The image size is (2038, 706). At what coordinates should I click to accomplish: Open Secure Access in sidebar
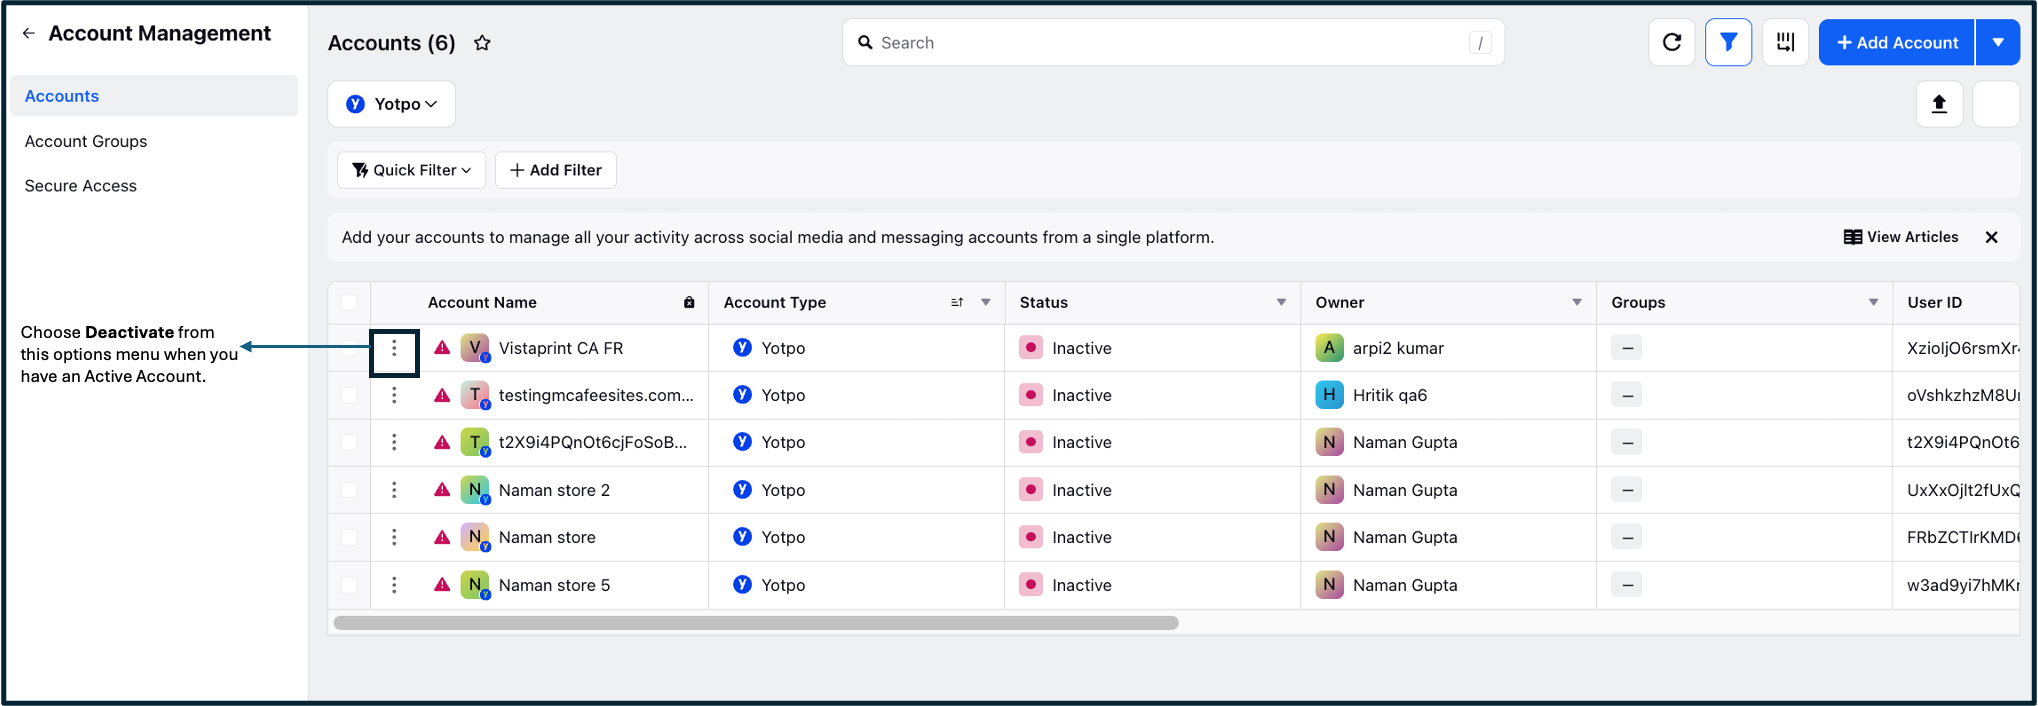tap(81, 186)
